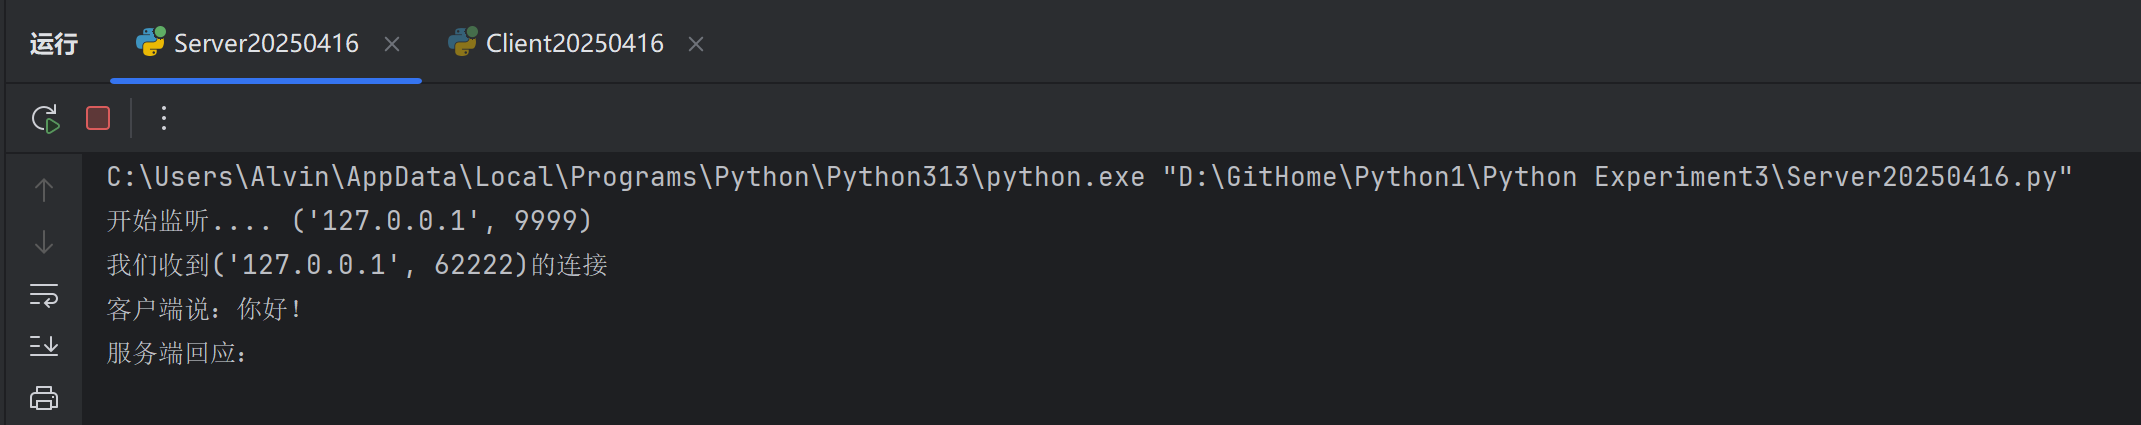This screenshot has height=425, width=2141.
Task: Rerun the Server20250416 script
Action: [45, 119]
